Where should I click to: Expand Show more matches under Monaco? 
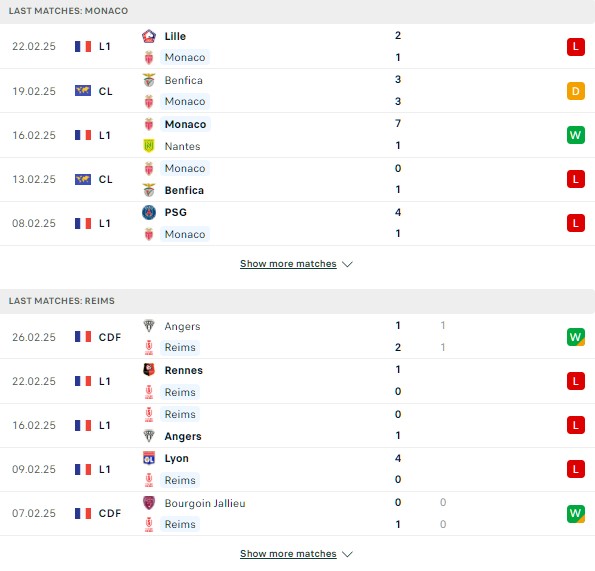coord(288,264)
